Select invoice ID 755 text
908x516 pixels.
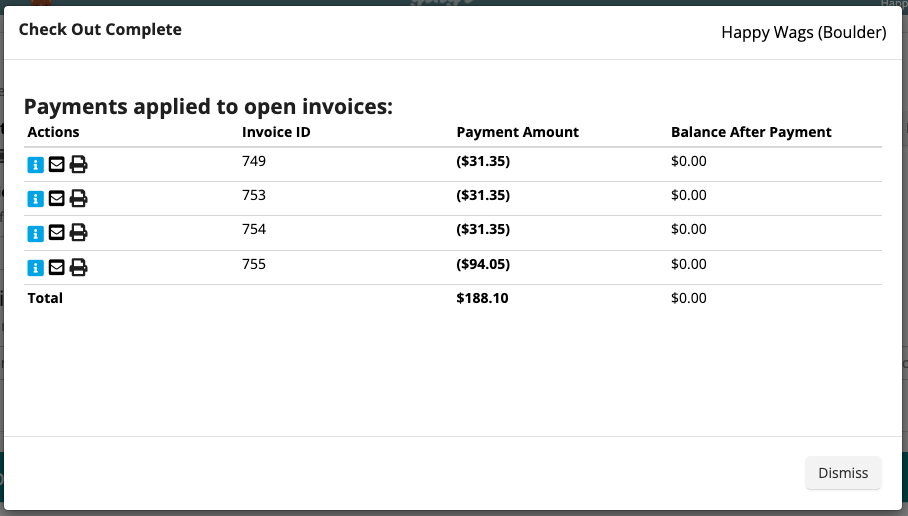point(254,264)
